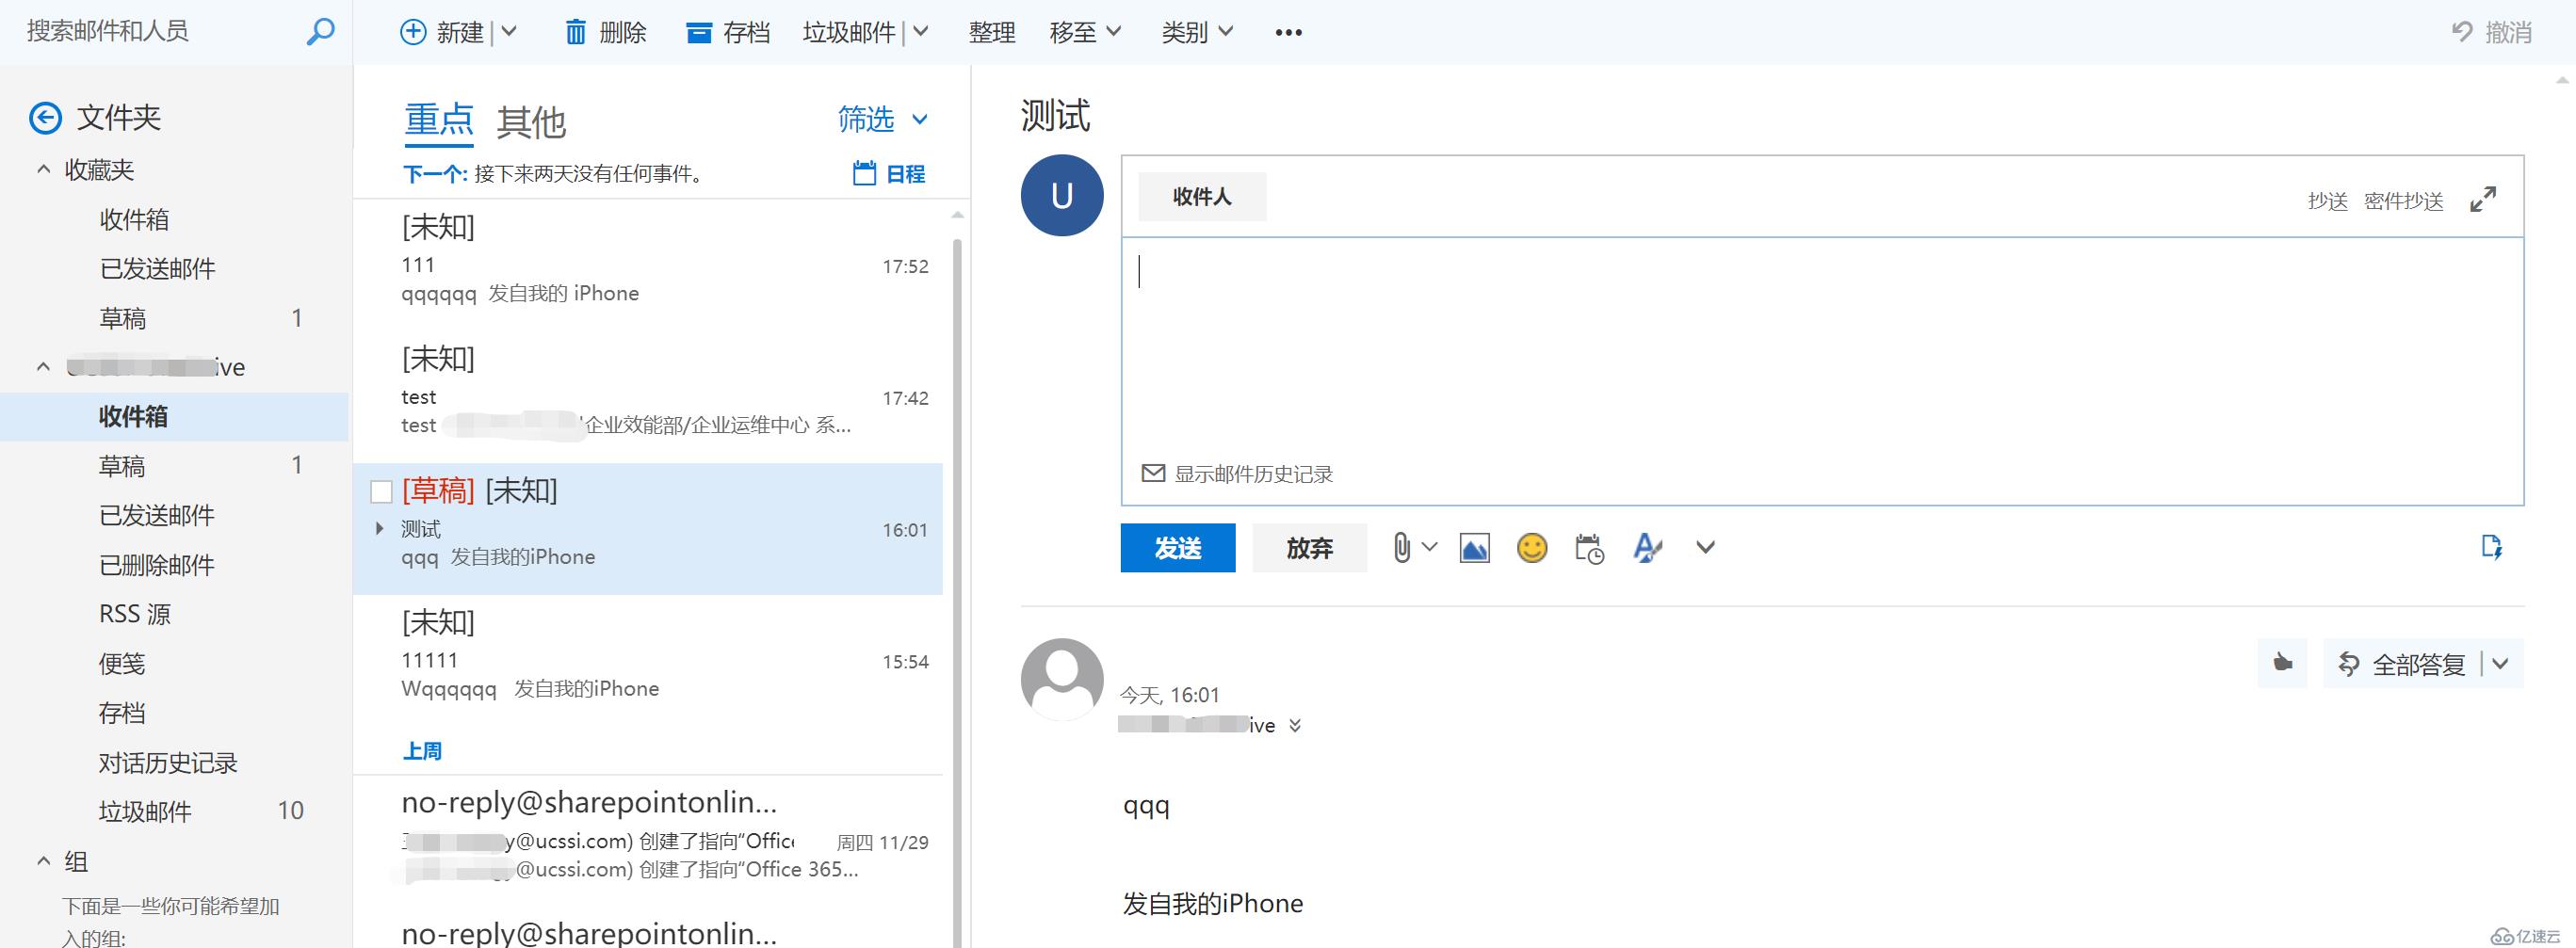
Task: Click the gray sender avatar
Action: point(1062,680)
